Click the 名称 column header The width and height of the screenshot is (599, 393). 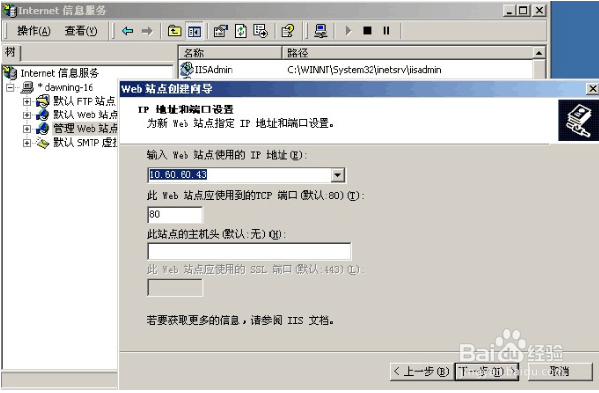pyautogui.click(x=230, y=53)
